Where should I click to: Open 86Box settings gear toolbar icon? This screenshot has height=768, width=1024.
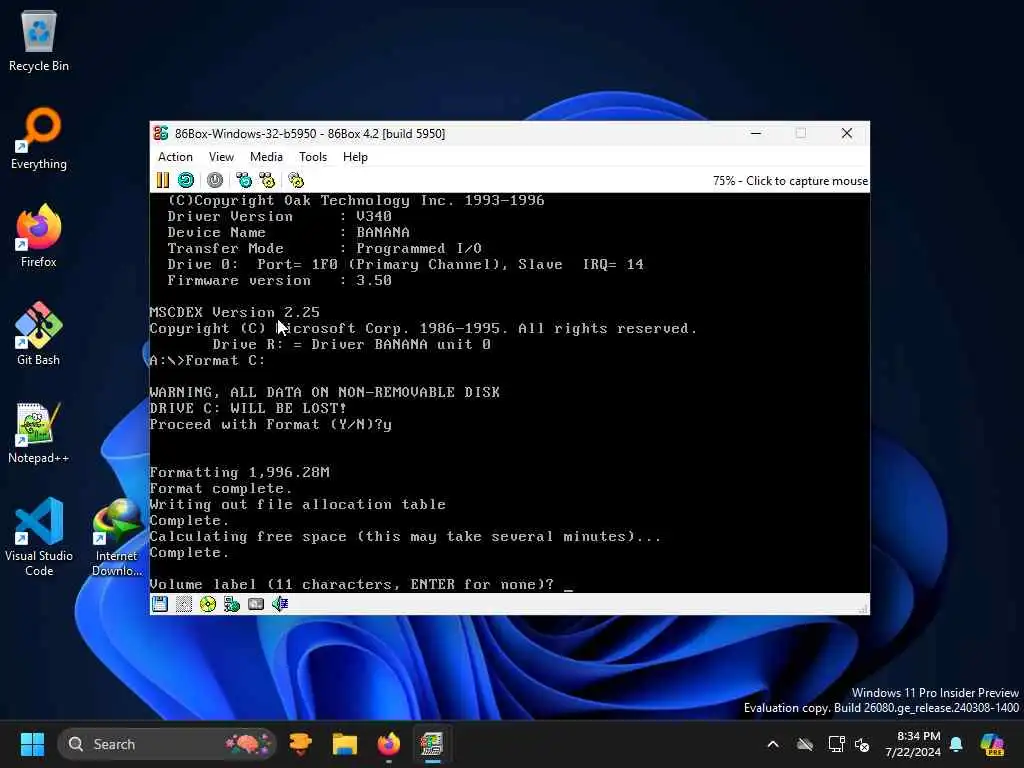tap(296, 180)
